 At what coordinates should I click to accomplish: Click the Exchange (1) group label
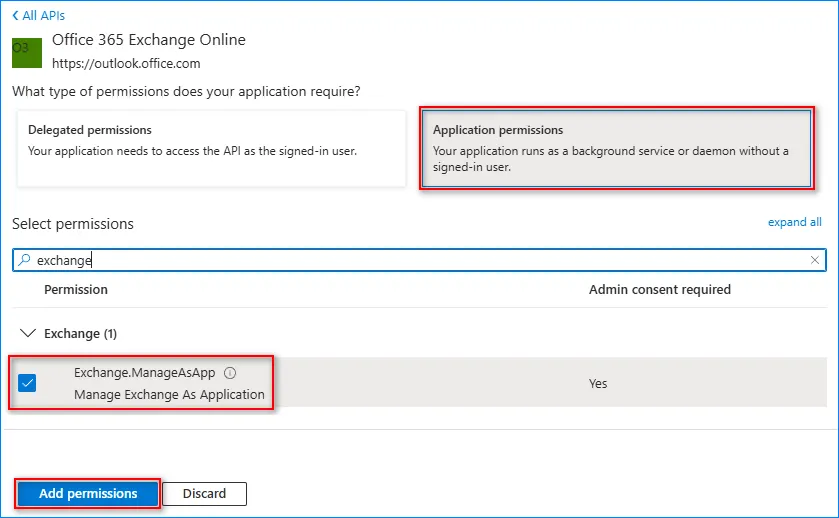tap(80, 333)
